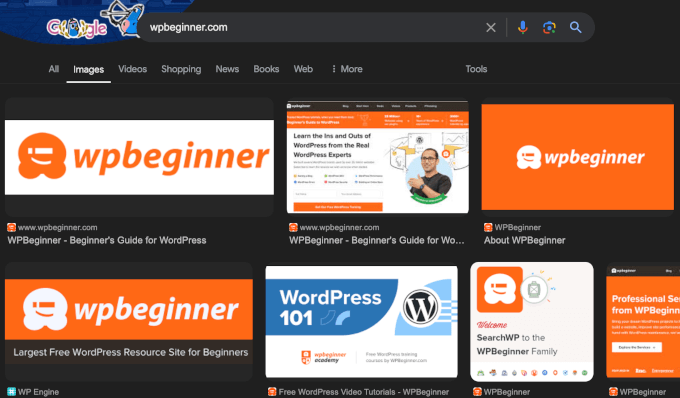
Task: Start voice search with the microphone icon
Action: coord(523,27)
